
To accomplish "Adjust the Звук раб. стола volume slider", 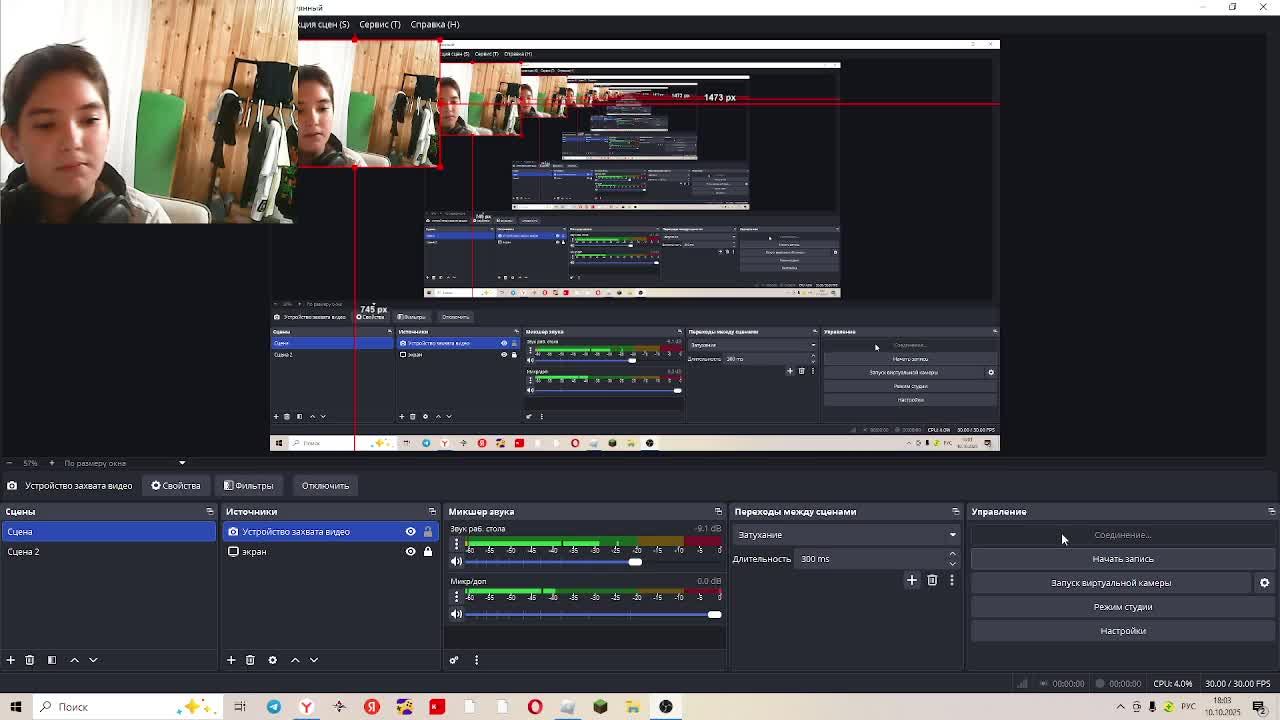I will point(634,562).
